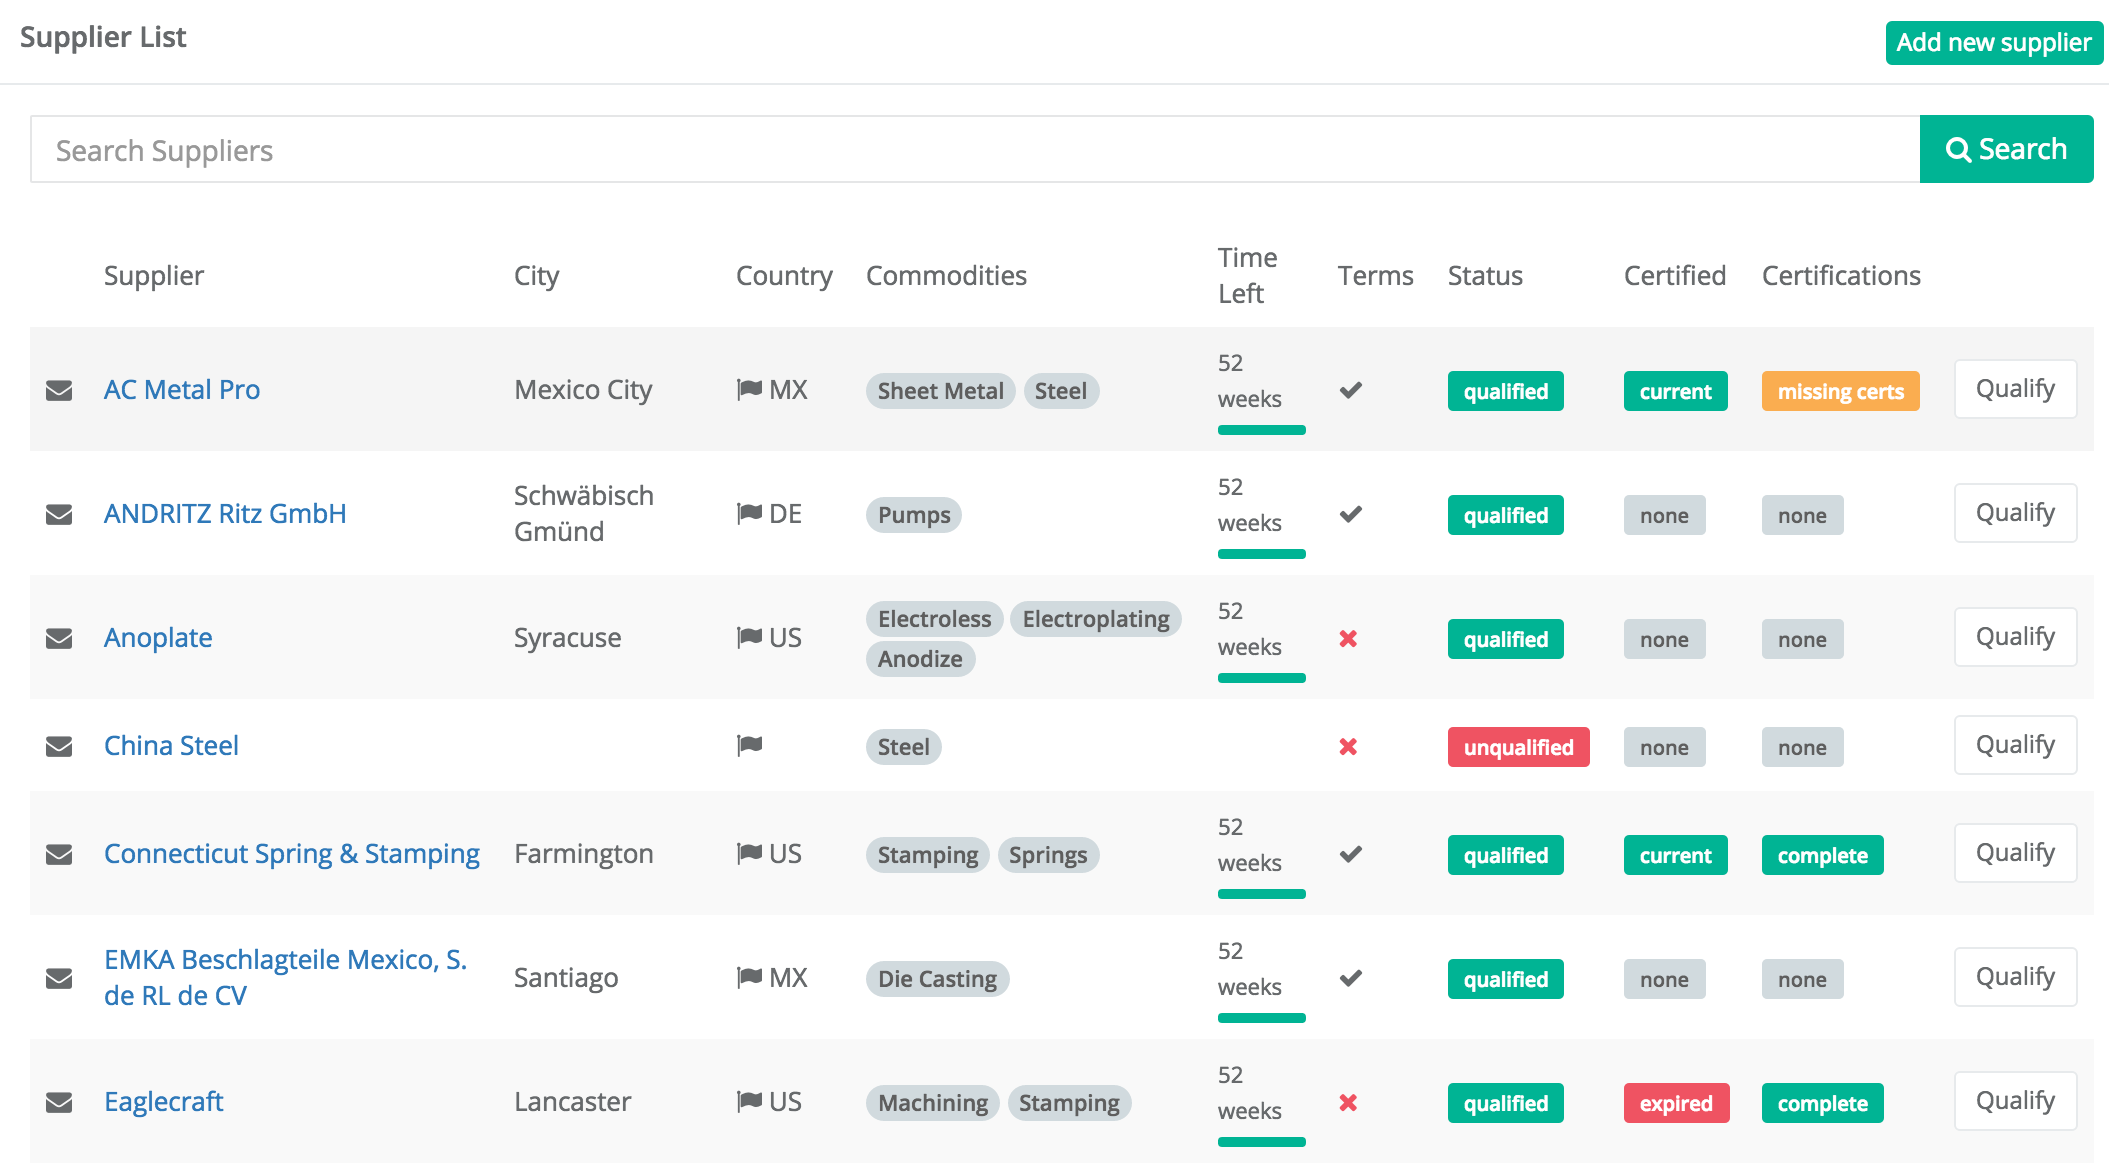Click the flag icon in China Steel row
2109x1163 pixels.
pyautogui.click(x=749, y=745)
